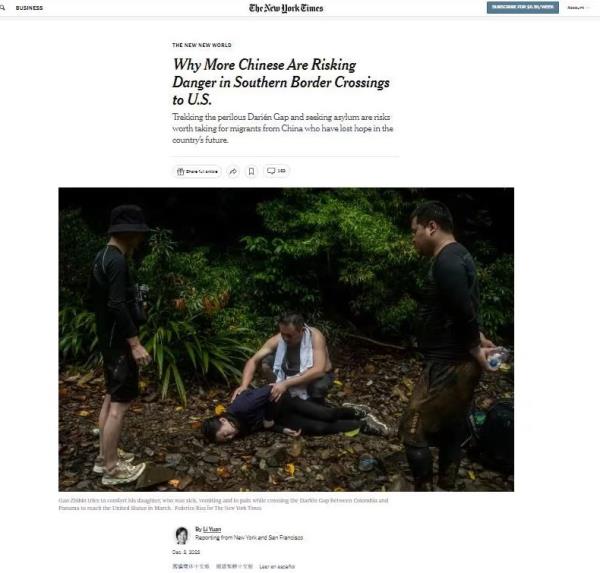Select Leer en español link
This screenshot has width=600, height=573.
coord(277,566)
